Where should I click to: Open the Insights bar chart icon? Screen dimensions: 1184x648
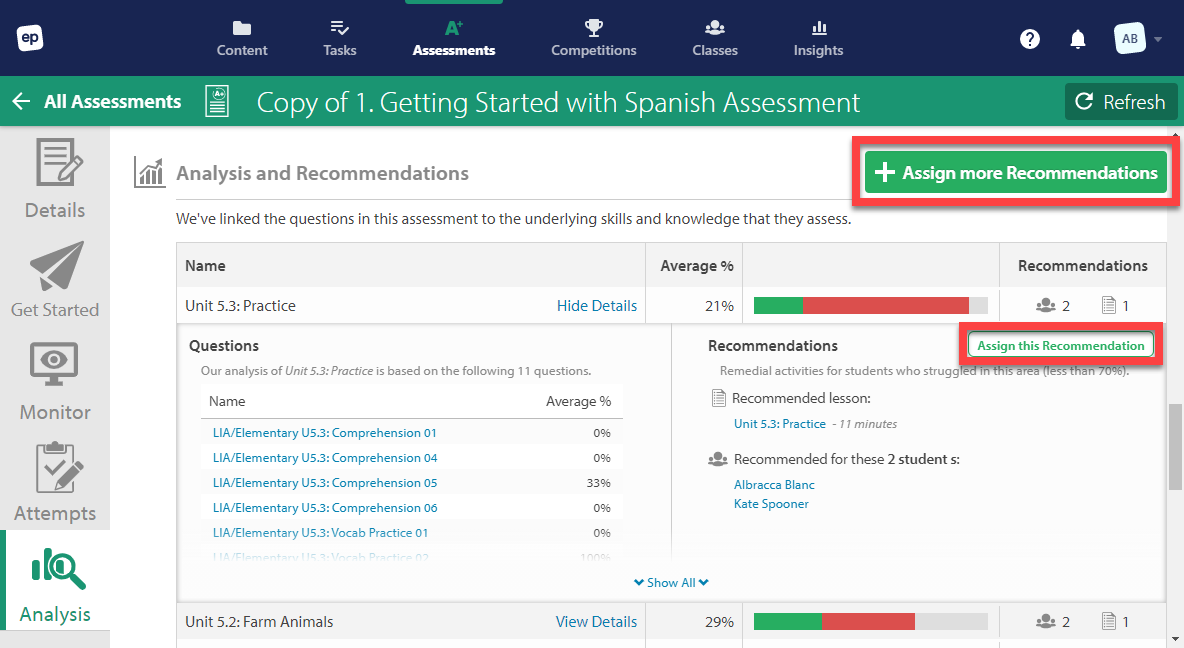coord(819,28)
